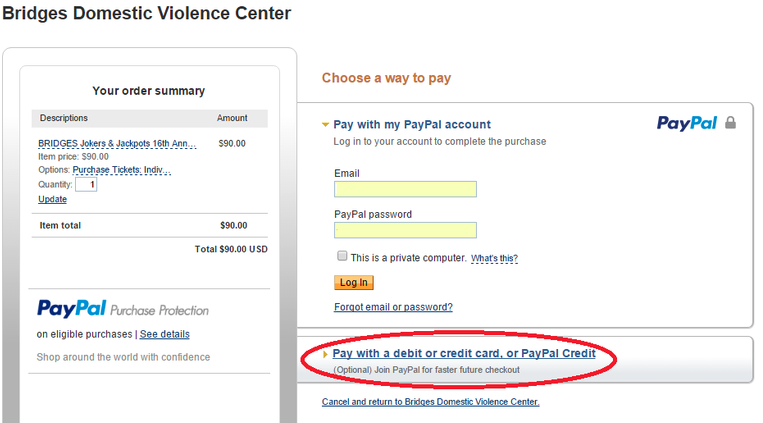Click the 'Pay with my PayPal account' heading

(412, 125)
